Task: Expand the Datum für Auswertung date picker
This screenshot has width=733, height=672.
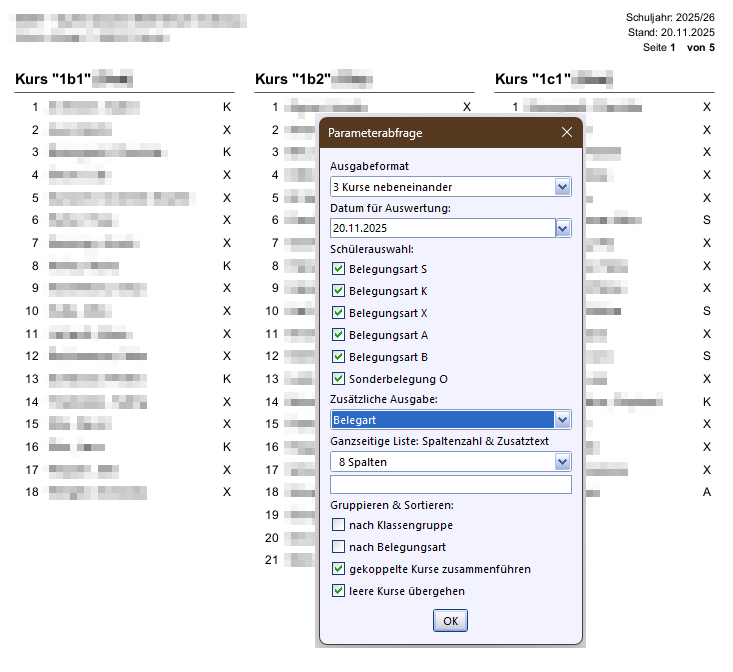Action: pos(562,229)
